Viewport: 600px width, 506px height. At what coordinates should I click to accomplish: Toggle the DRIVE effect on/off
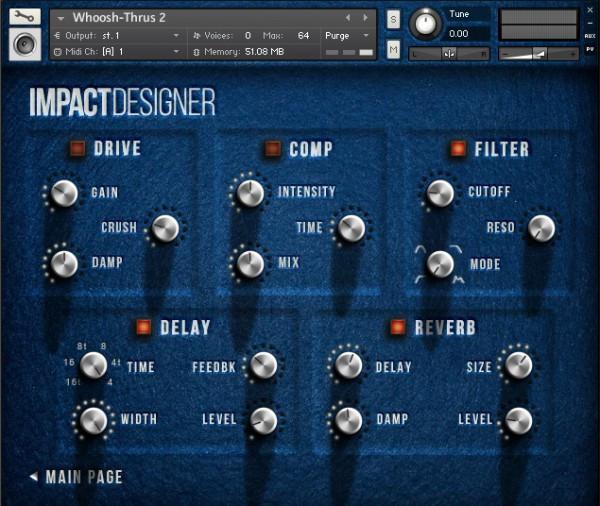coord(77,149)
